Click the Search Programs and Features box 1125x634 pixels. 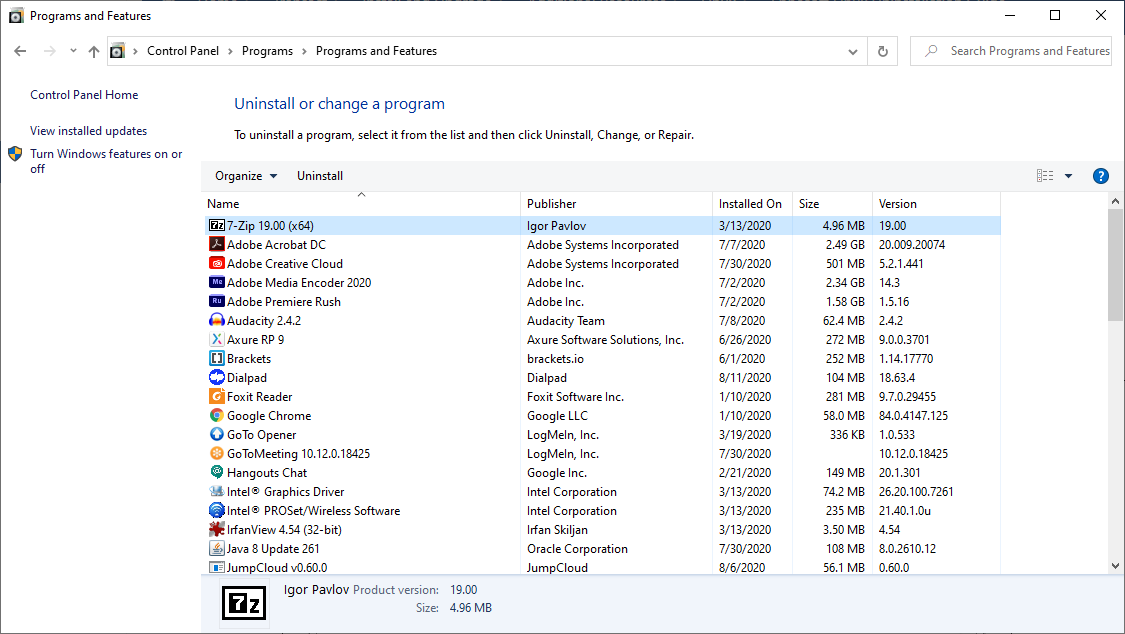coord(1012,51)
